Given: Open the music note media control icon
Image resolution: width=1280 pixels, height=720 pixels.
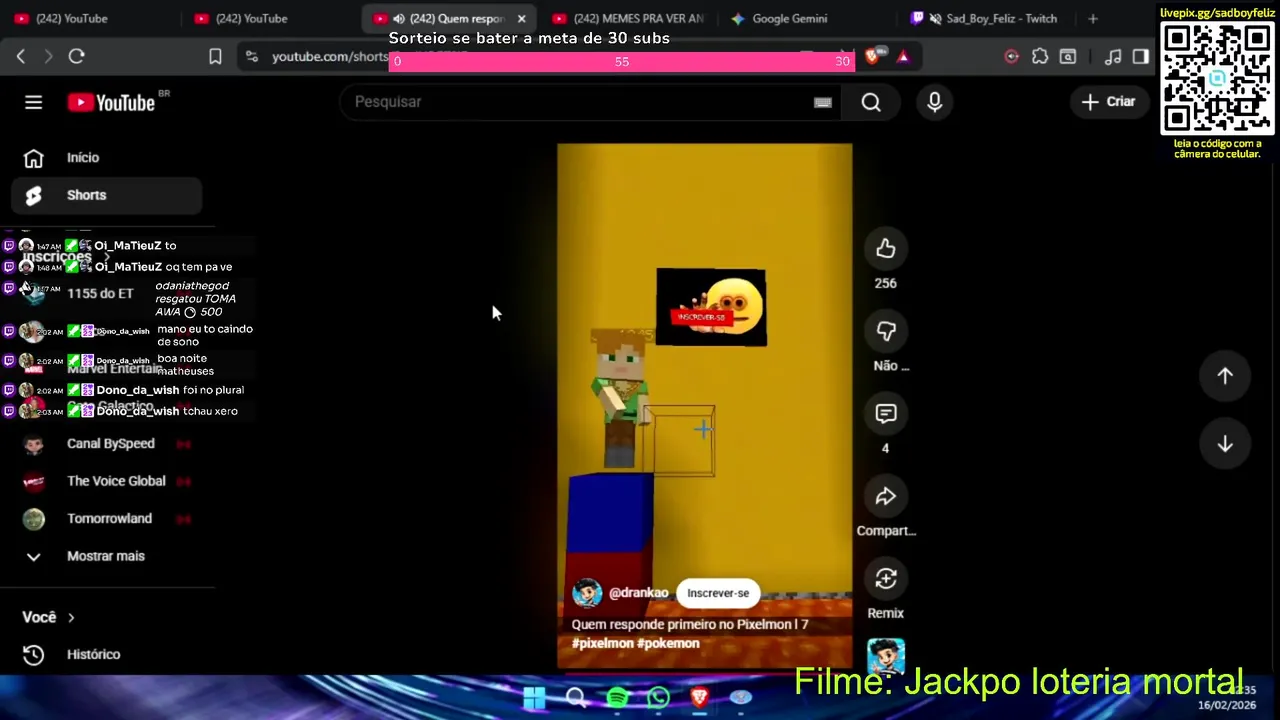Looking at the screenshot, I should tap(1113, 57).
